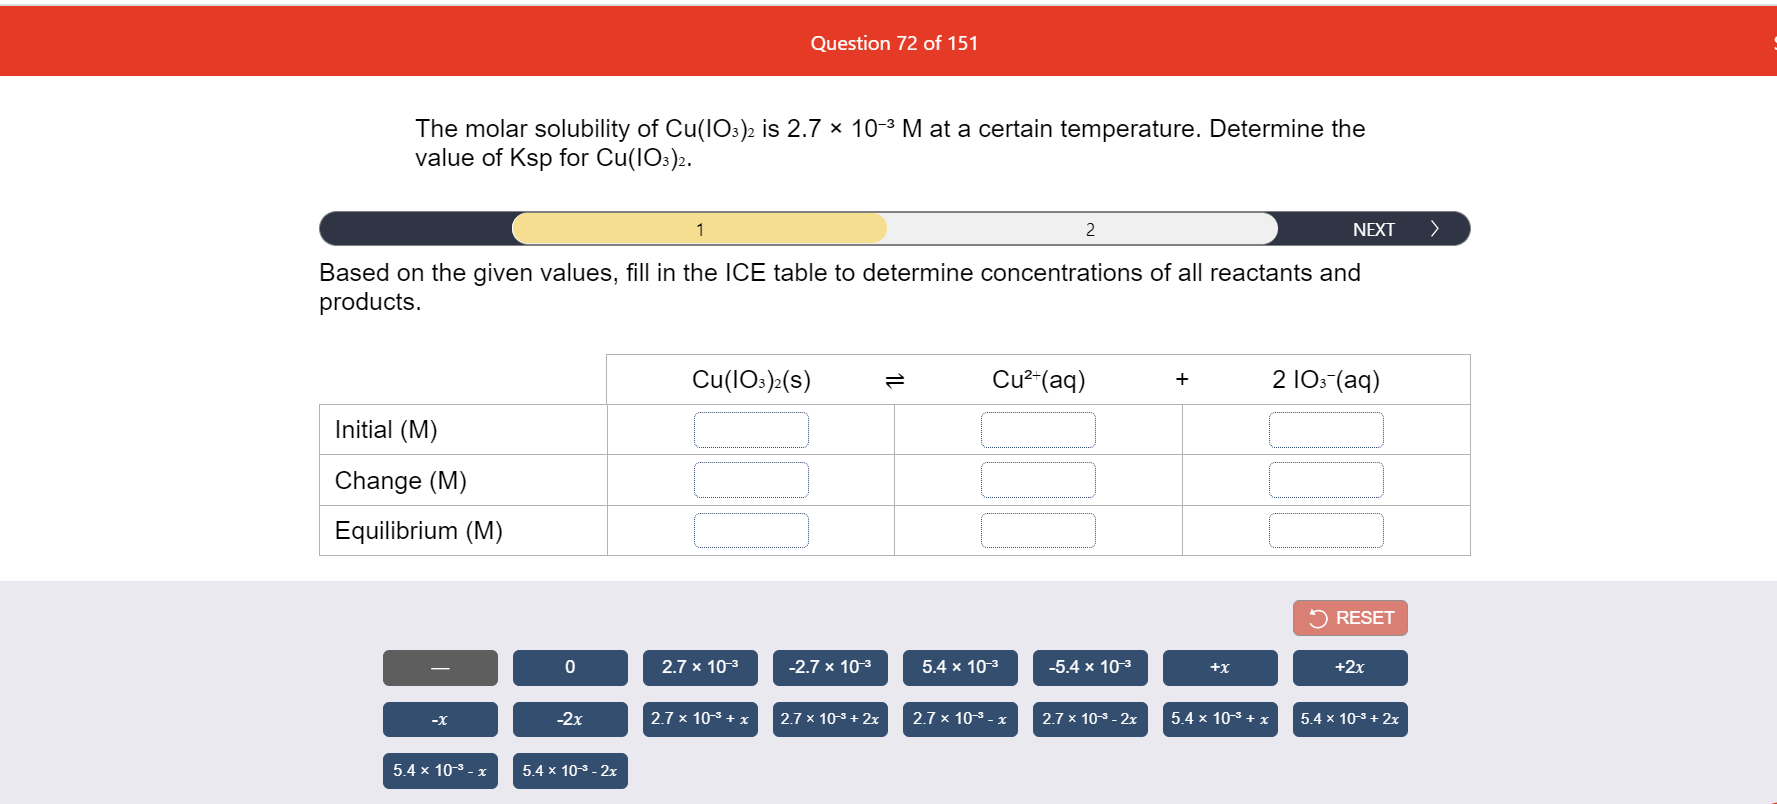Choose the +2x answer chip

[1350, 667]
